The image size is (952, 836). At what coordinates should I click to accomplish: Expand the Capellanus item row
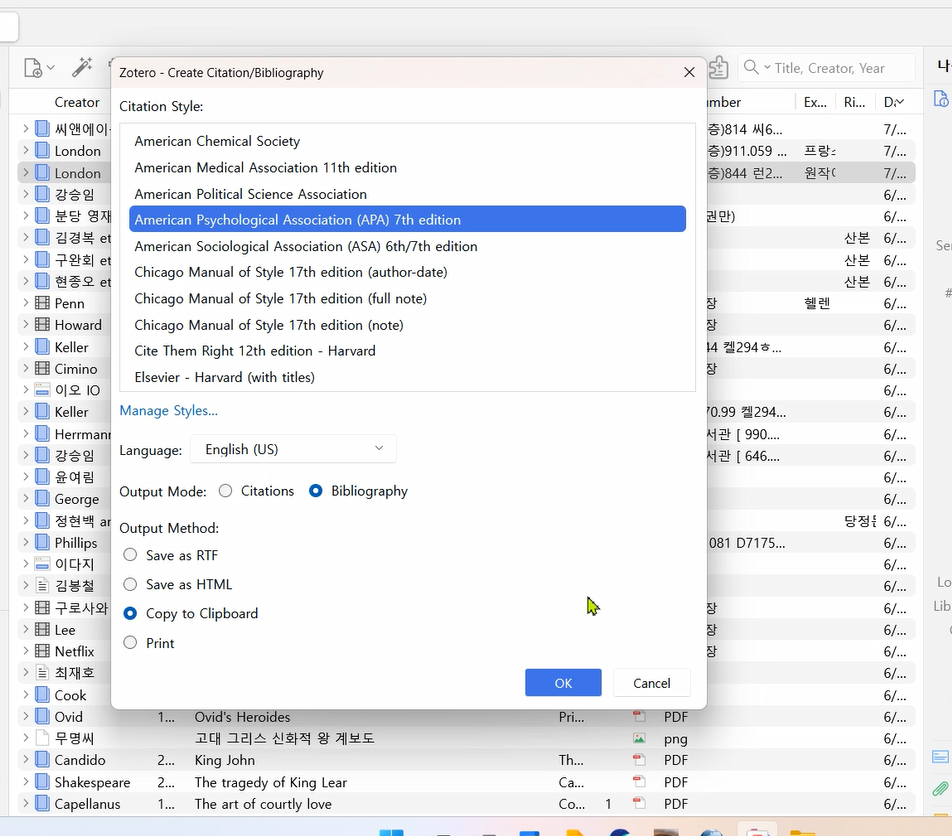tap(26, 804)
